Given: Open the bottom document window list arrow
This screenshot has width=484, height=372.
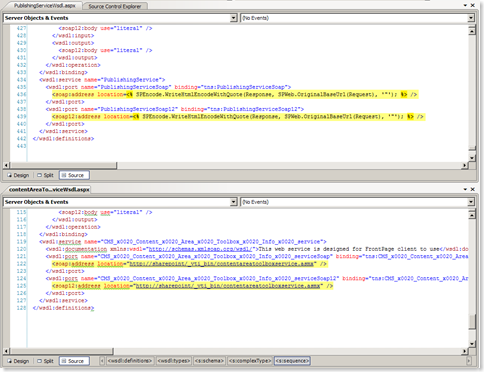Looking at the screenshot, I should 465,189.
